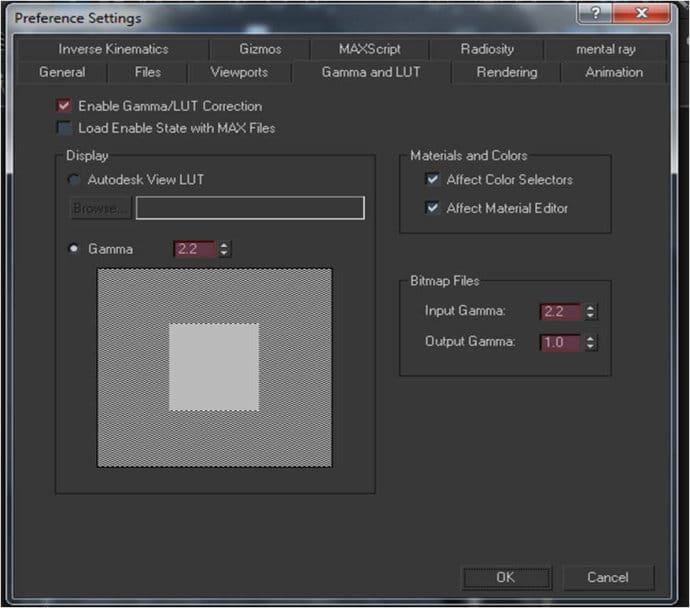The height and width of the screenshot is (608, 690).
Task: Check Load Enable State with MAX Files
Action: coord(64,128)
